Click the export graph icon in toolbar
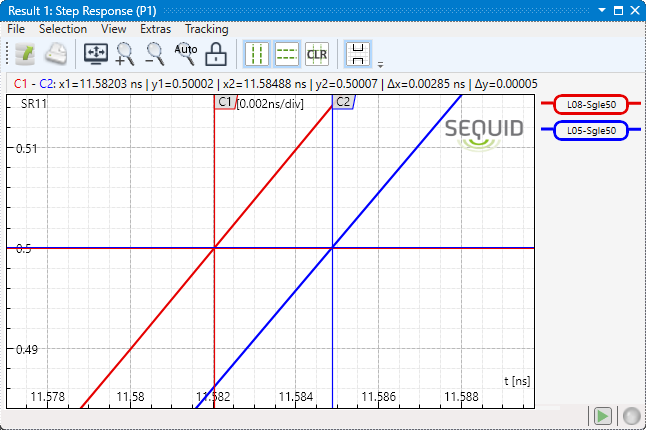This screenshot has height=430, width=646. pos(25,54)
